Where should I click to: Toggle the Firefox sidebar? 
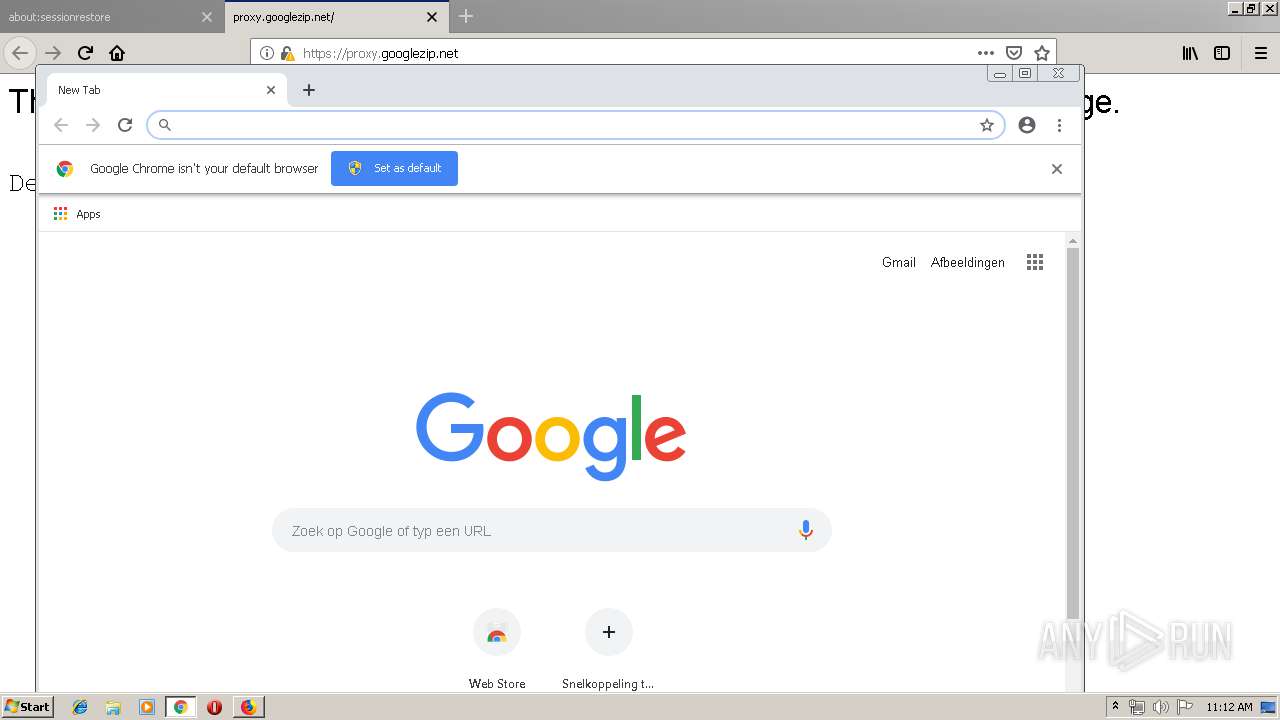tap(1222, 53)
